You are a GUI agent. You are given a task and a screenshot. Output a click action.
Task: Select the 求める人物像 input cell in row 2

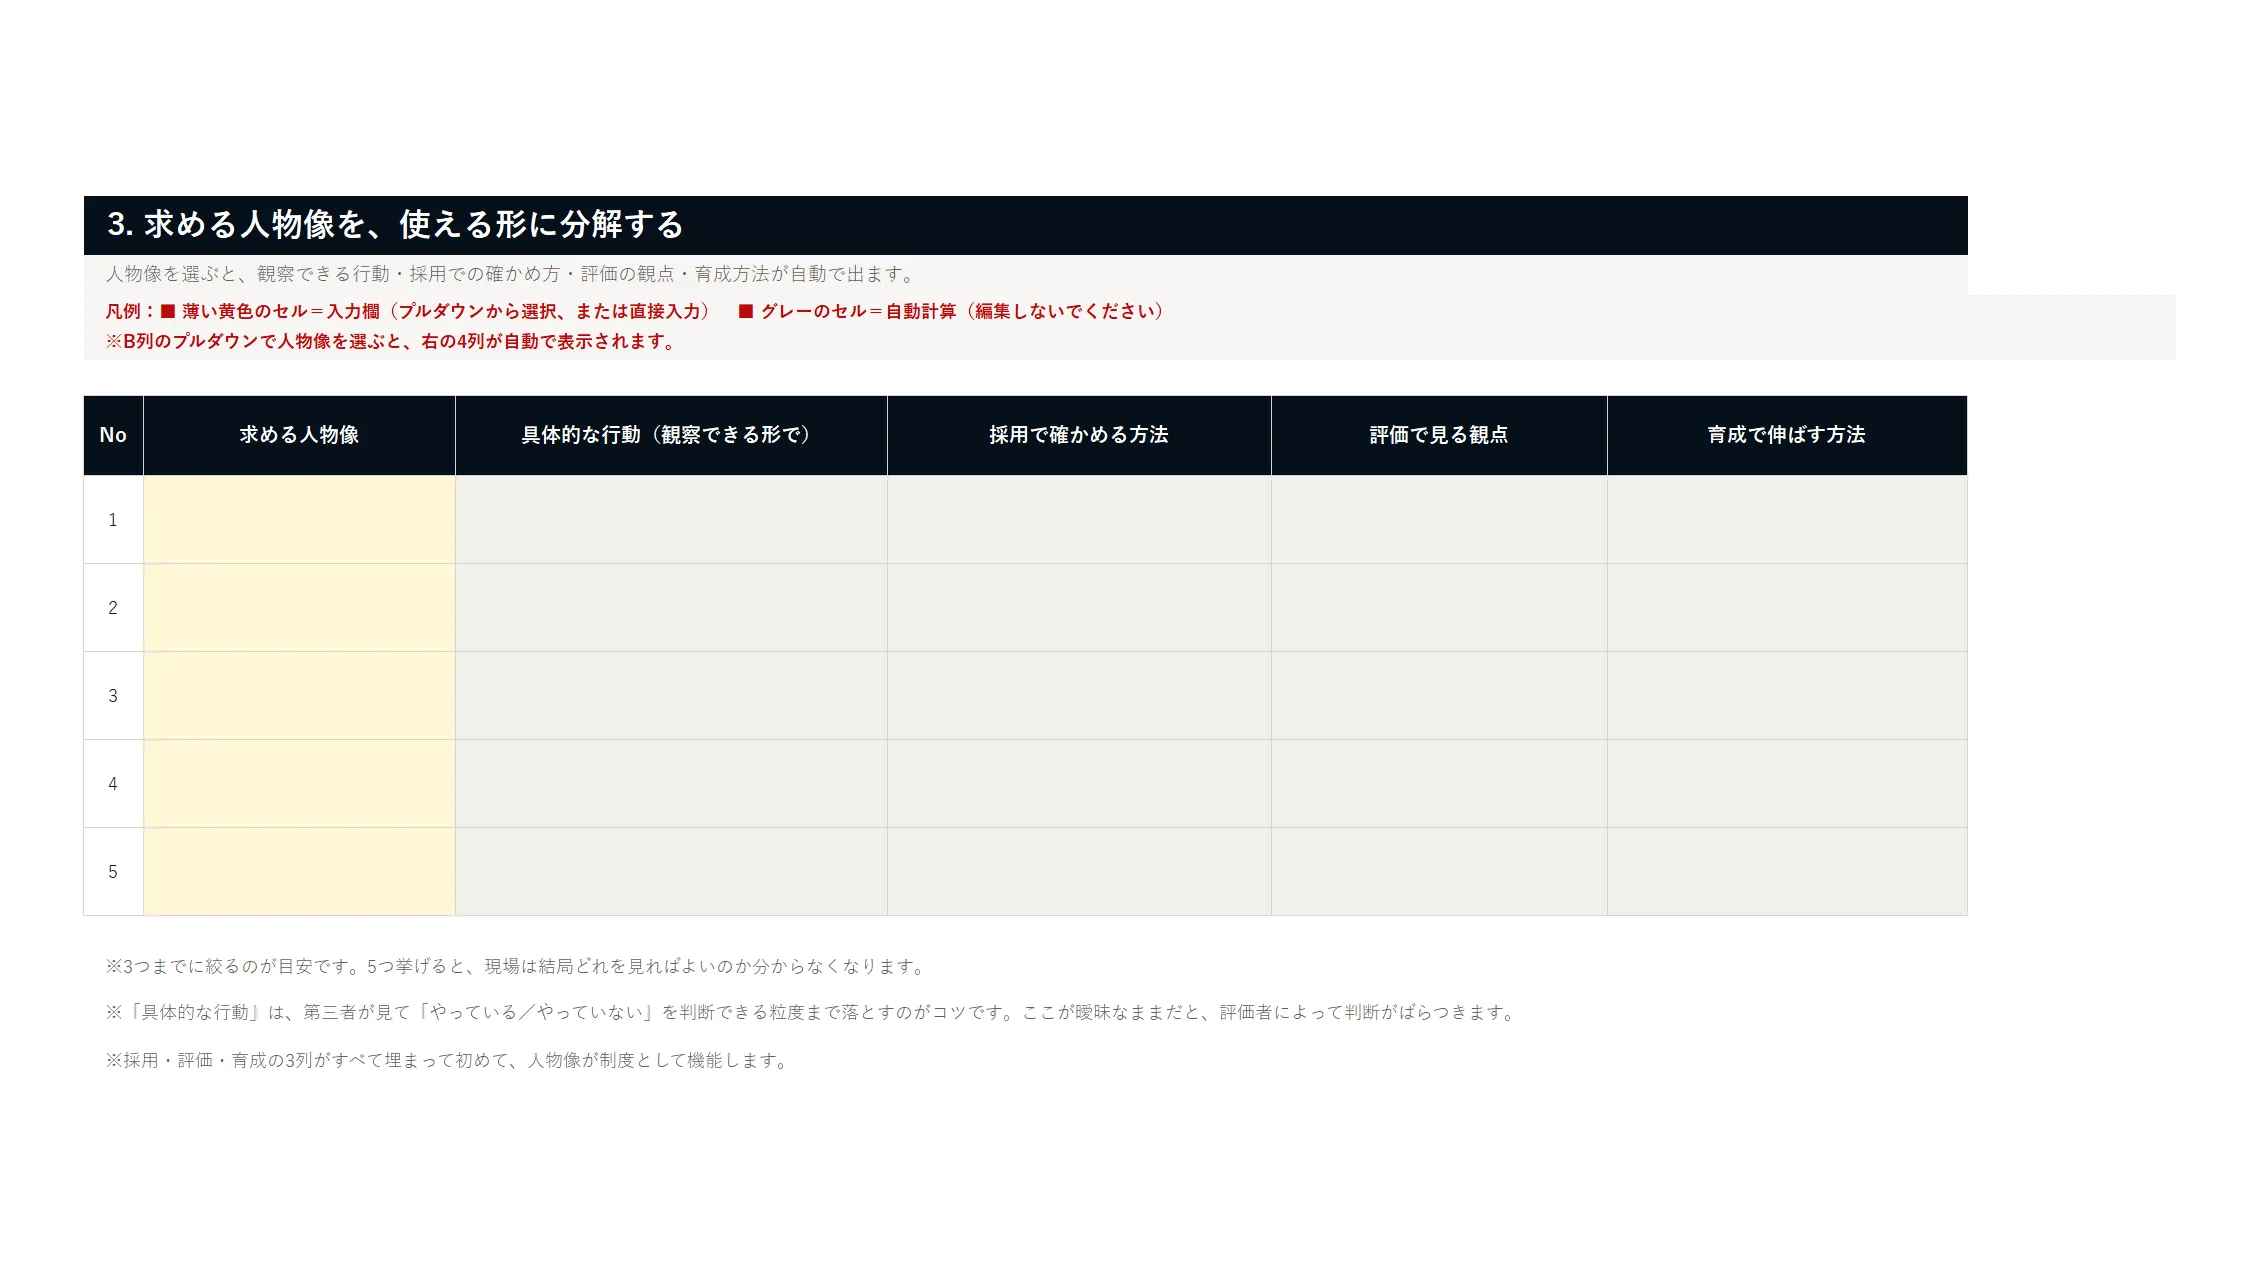click(299, 607)
